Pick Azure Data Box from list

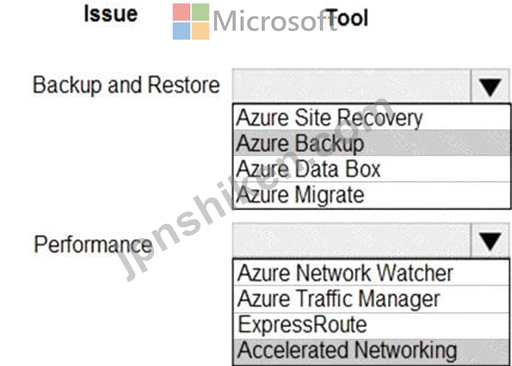click(x=372, y=169)
